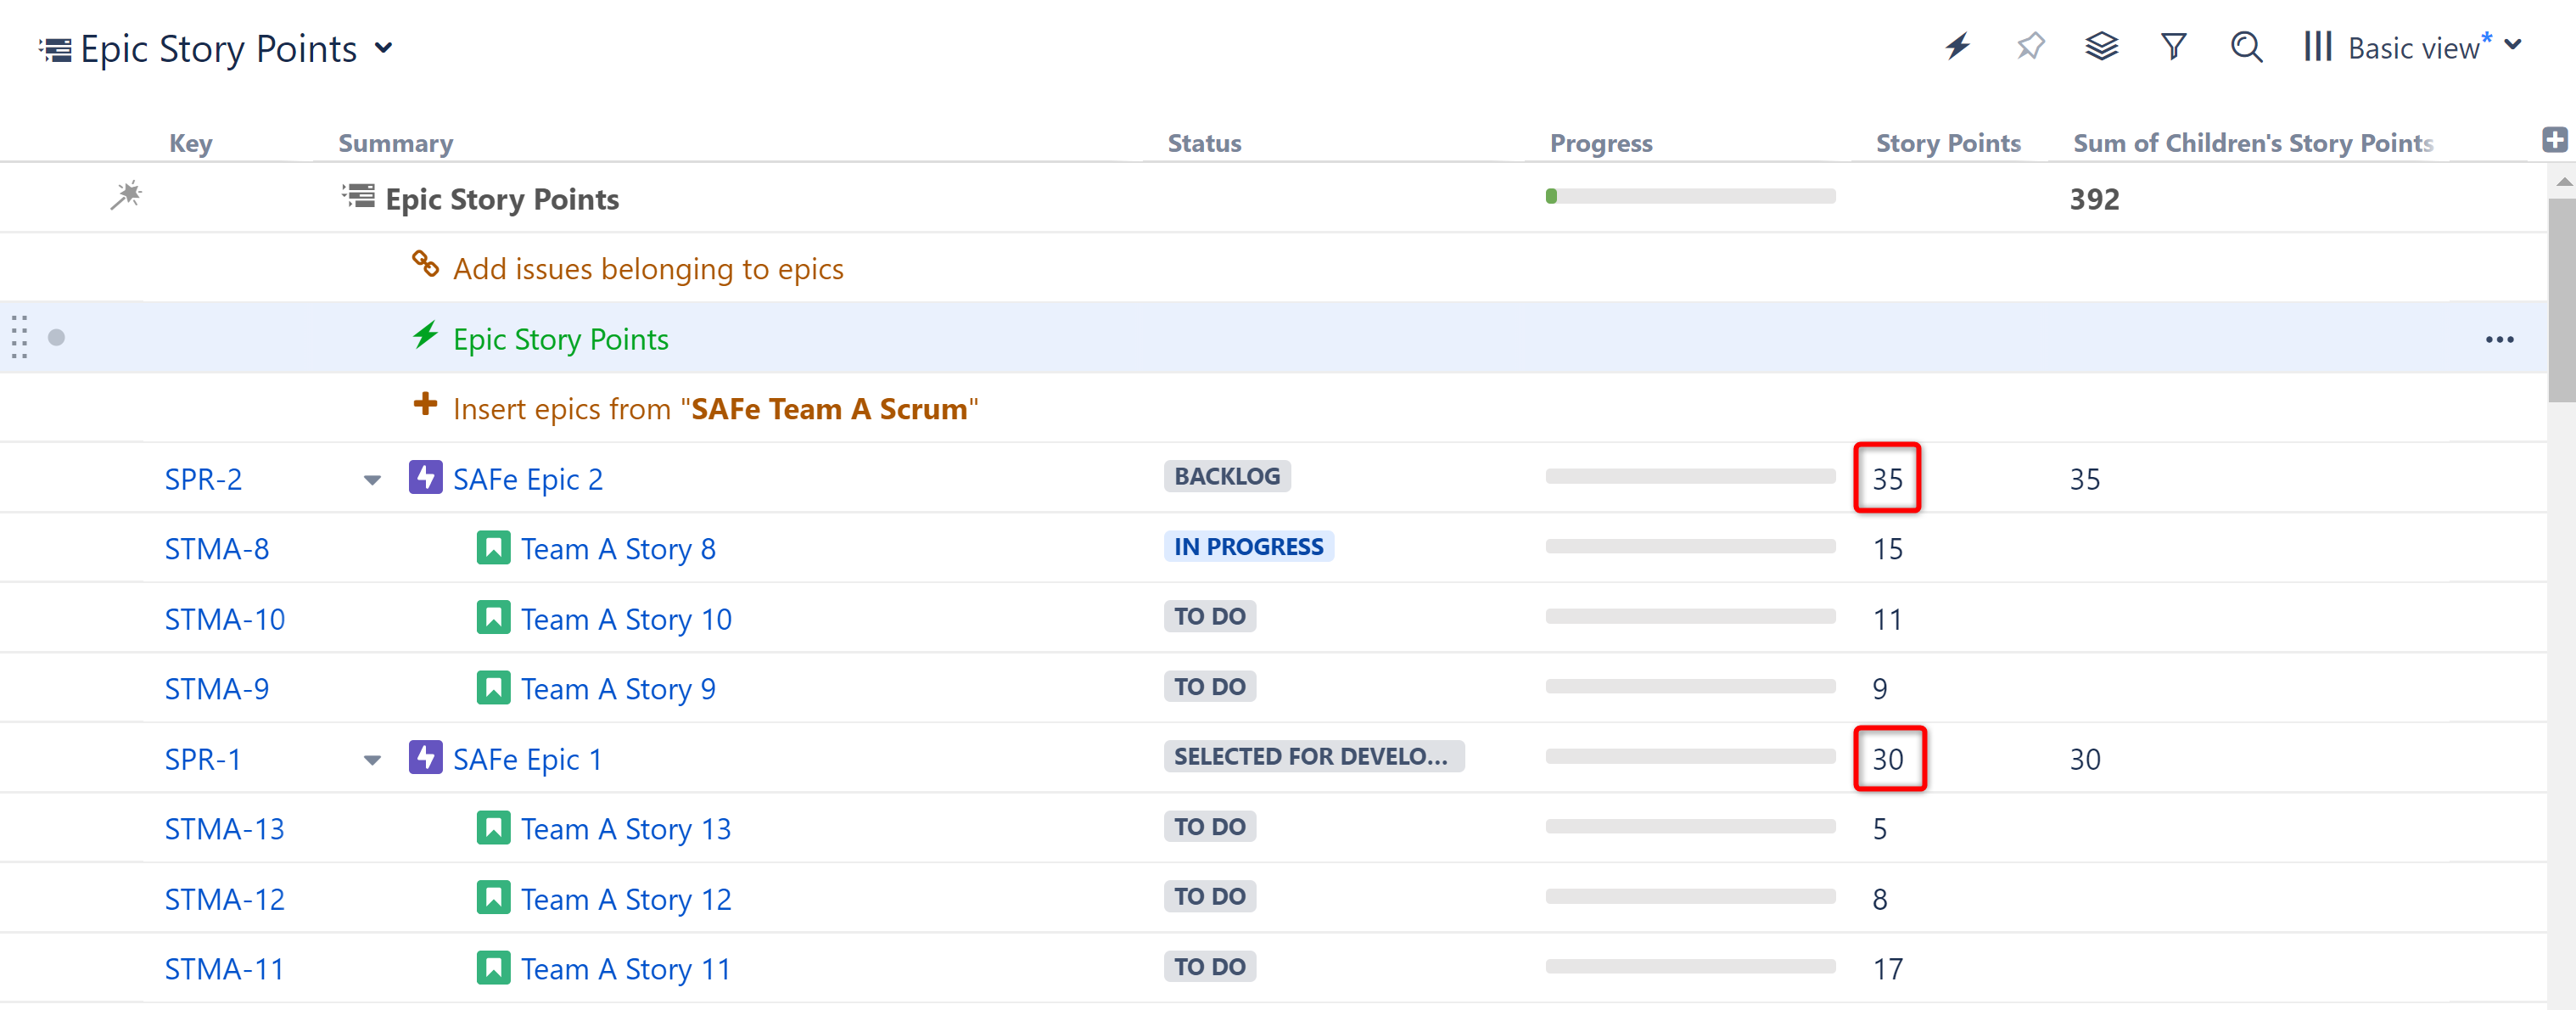Open the Transformations layers icon
The width and height of the screenshot is (2576, 1010).
point(2101,46)
